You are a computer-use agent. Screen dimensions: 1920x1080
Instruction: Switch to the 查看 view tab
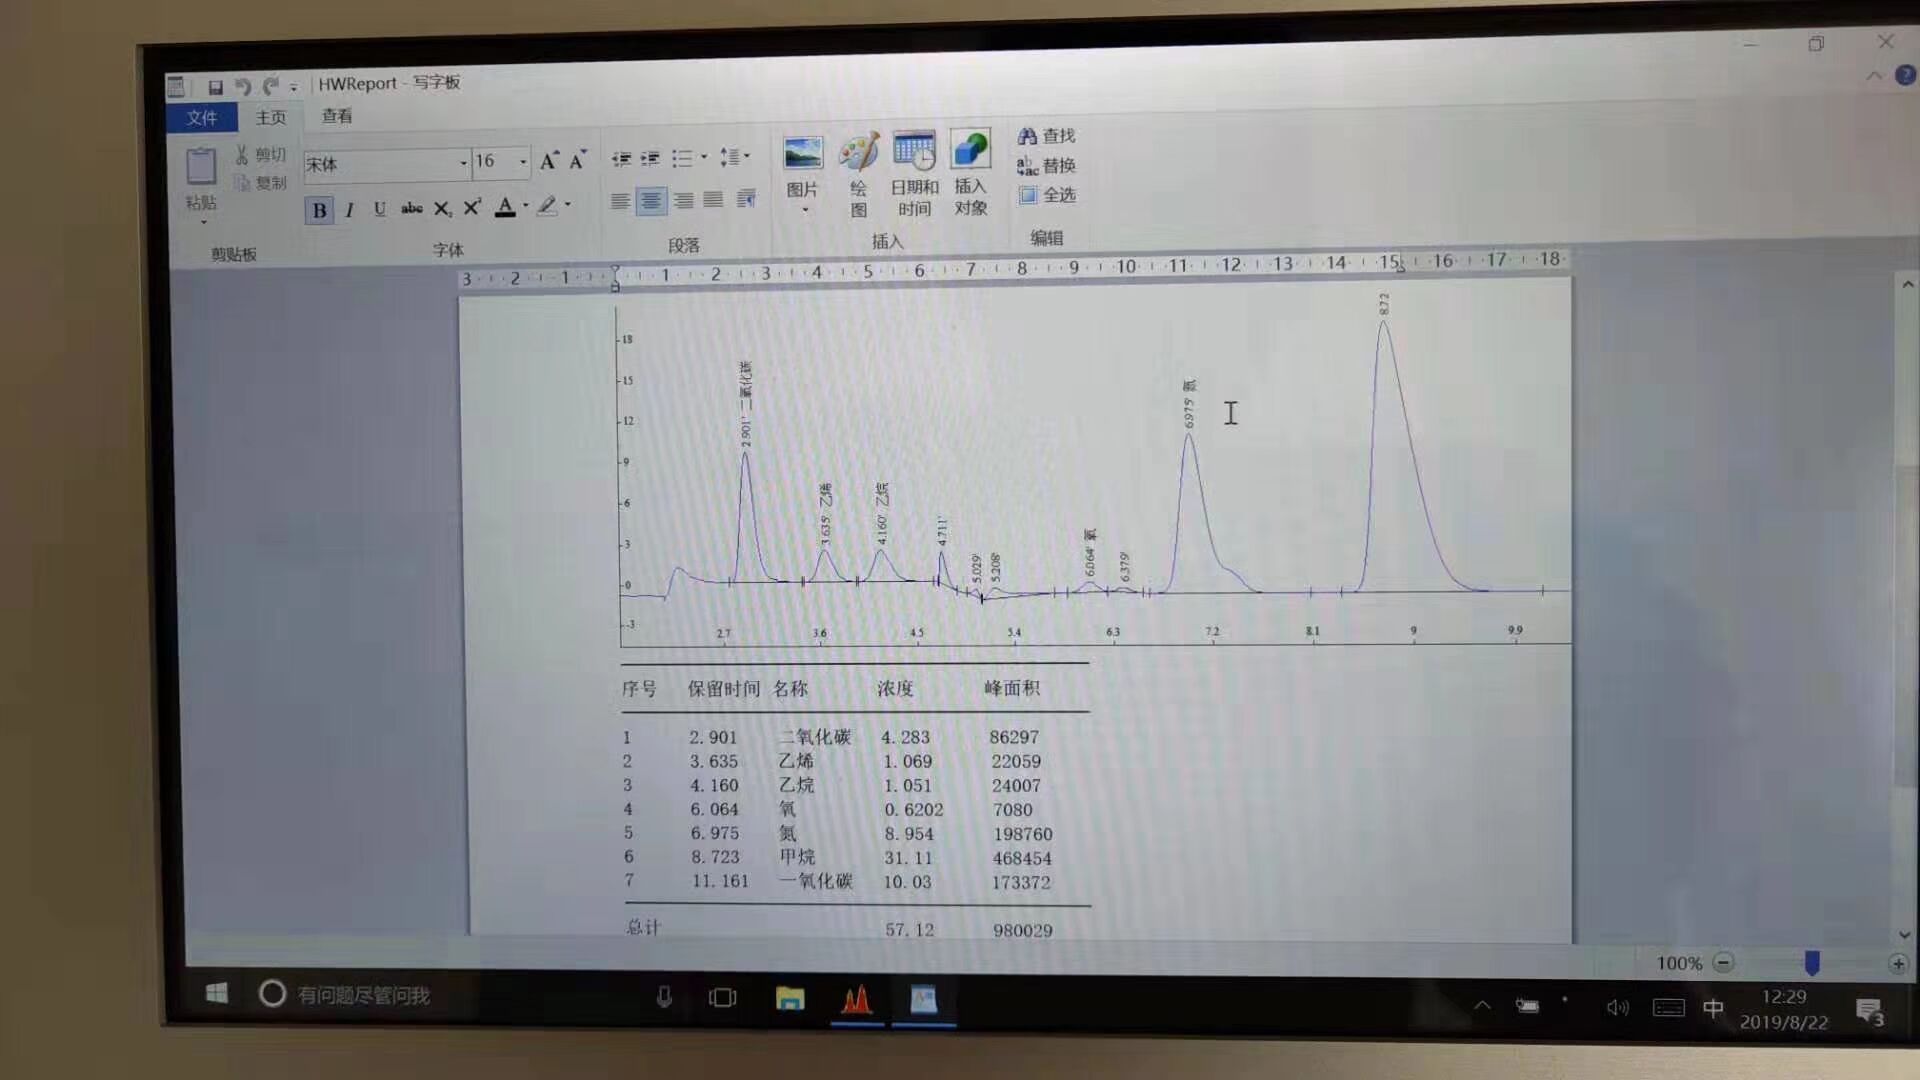point(337,116)
